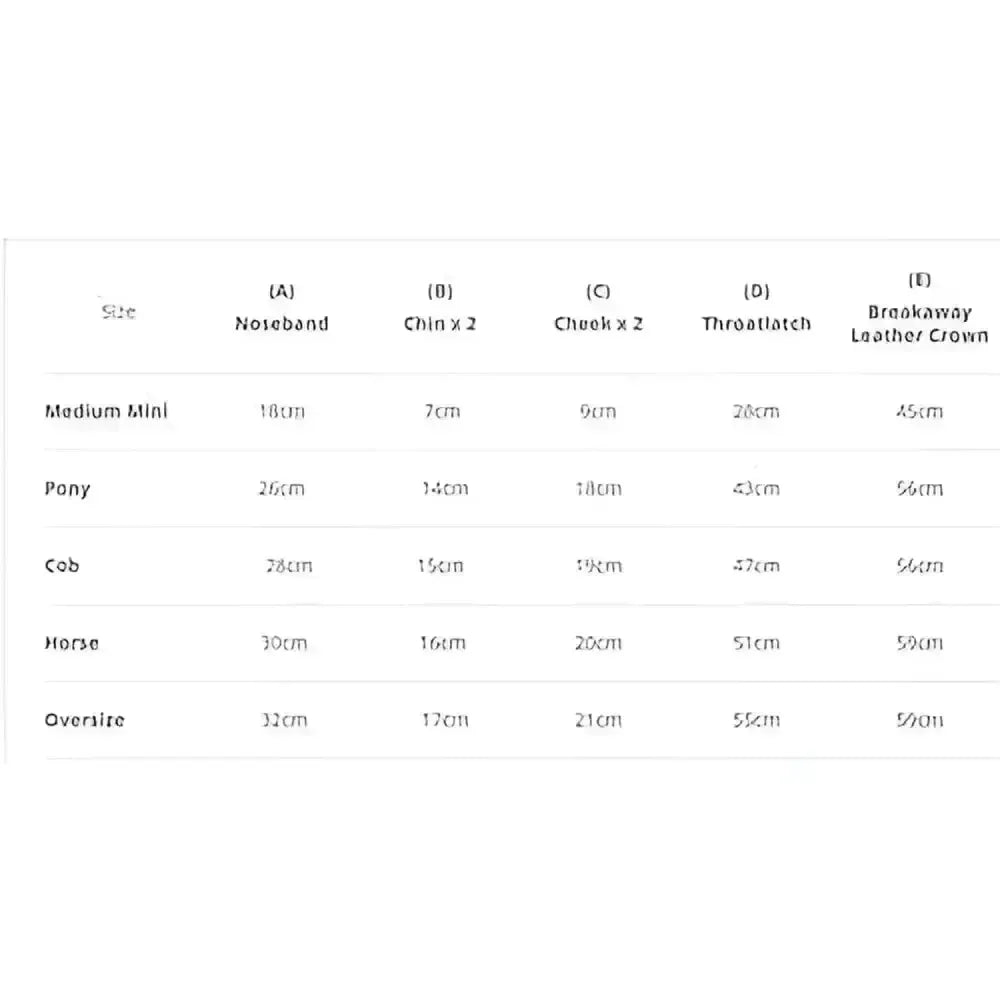Viewport: 1000px width, 1000px height.
Task: Select the Oversize noseband 32cm cell
Action: (x=284, y=720)
